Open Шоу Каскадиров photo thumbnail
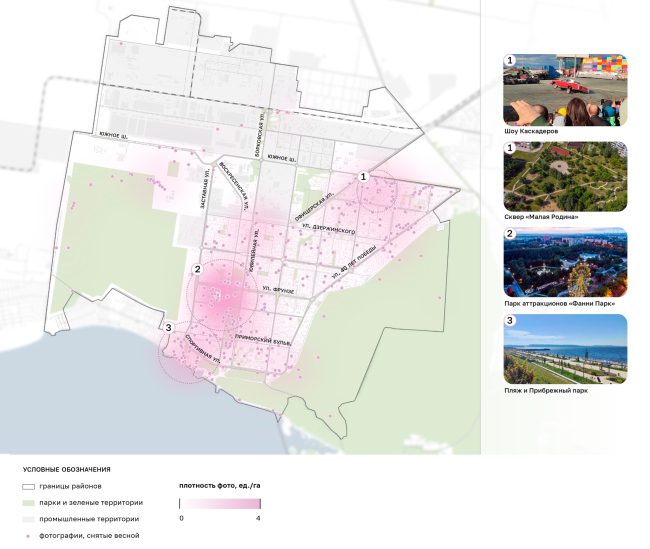 tap(565, 88)
